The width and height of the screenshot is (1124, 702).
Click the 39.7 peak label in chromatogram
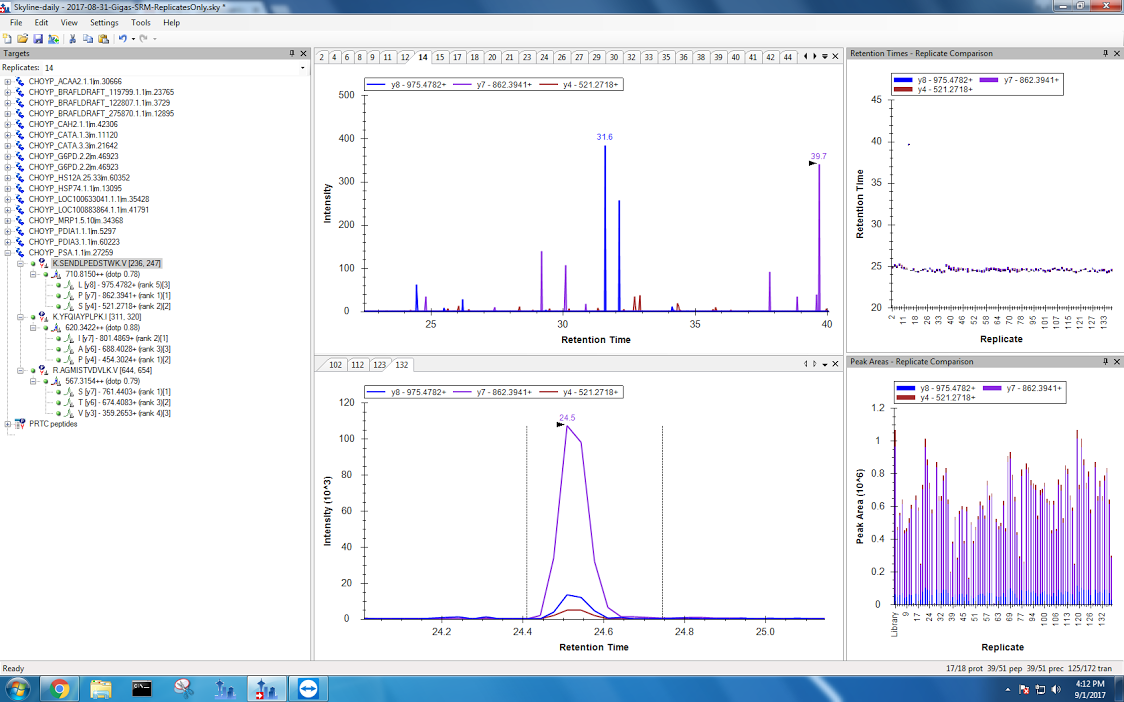click(819, 156)
